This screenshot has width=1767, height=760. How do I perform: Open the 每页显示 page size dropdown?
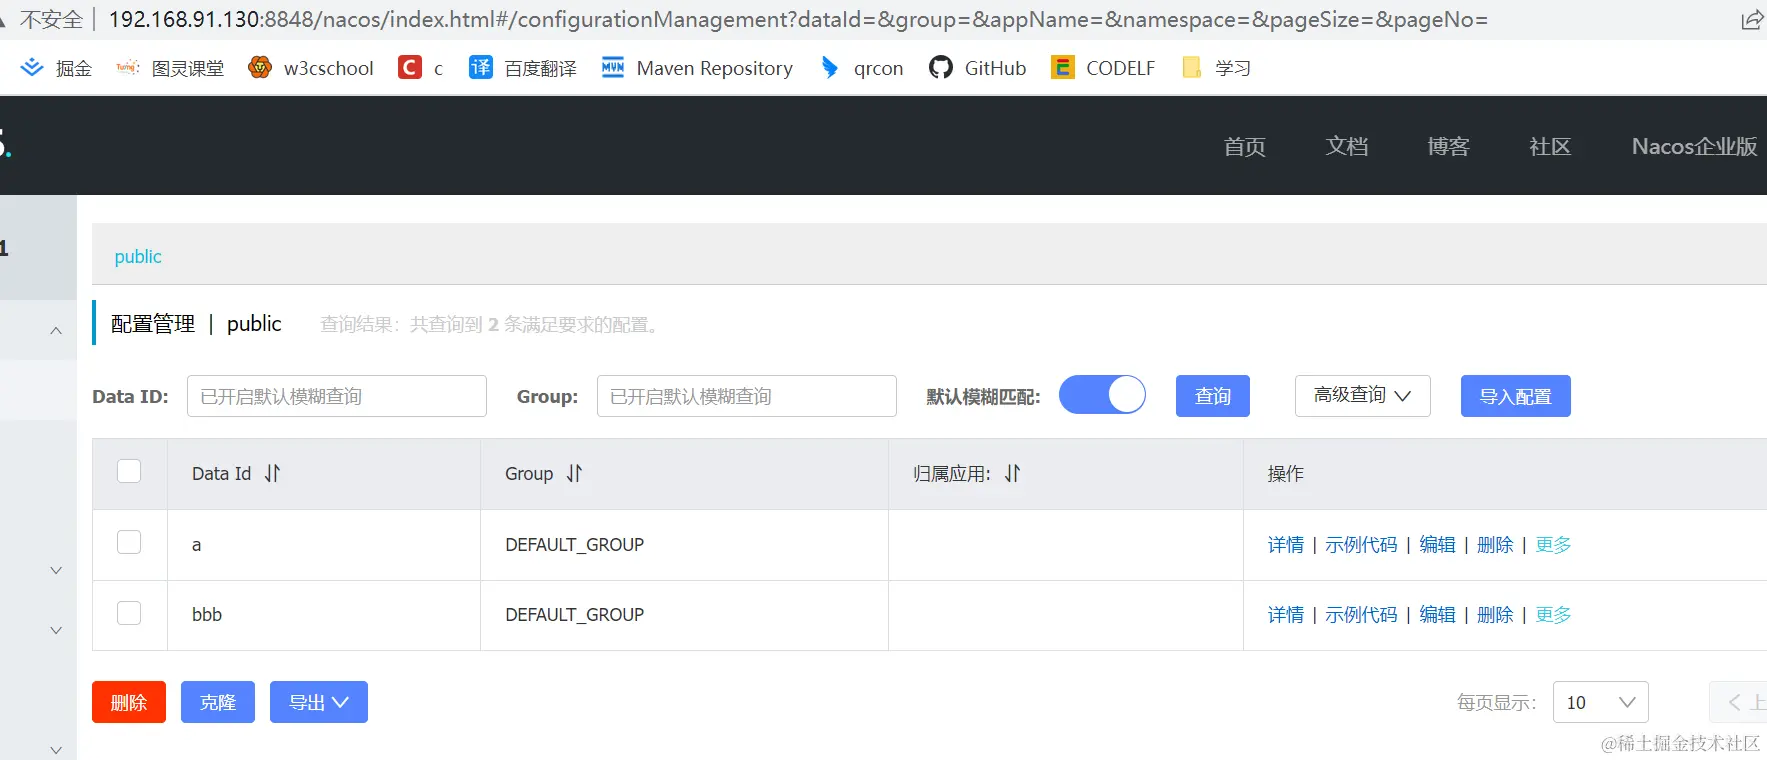click(x=1600, y=702)
